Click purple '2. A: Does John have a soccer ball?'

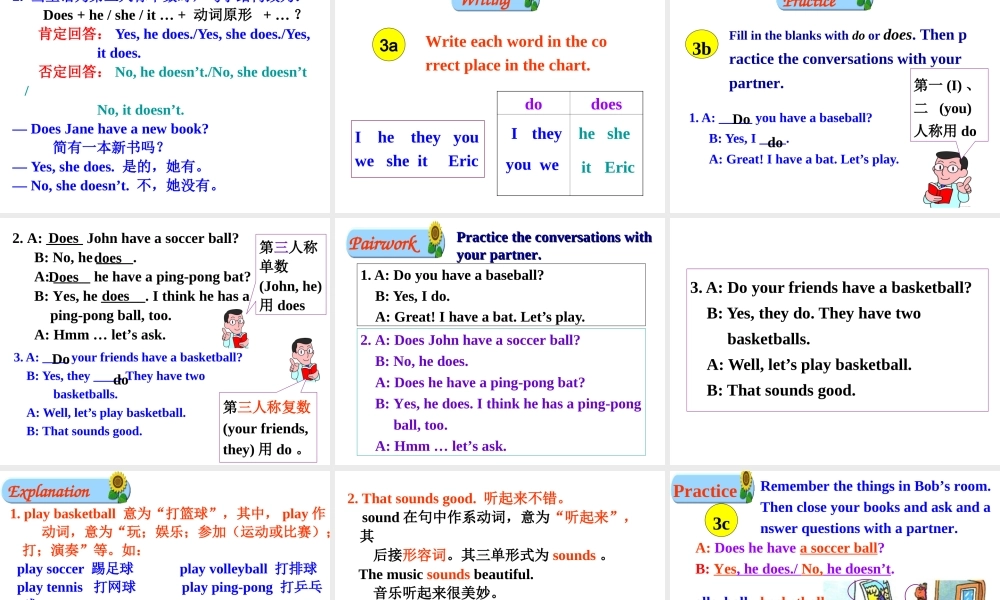[x=470, y=340]
